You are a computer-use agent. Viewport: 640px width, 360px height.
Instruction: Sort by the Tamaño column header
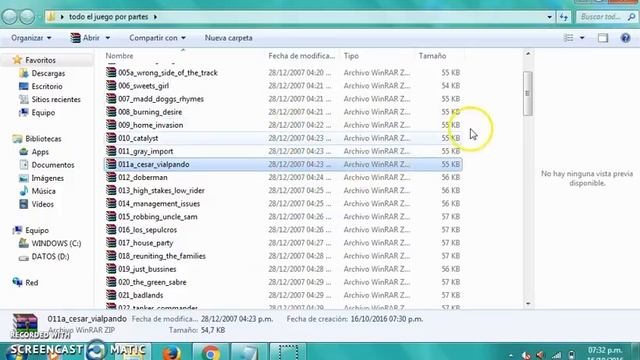coord(432,56)
